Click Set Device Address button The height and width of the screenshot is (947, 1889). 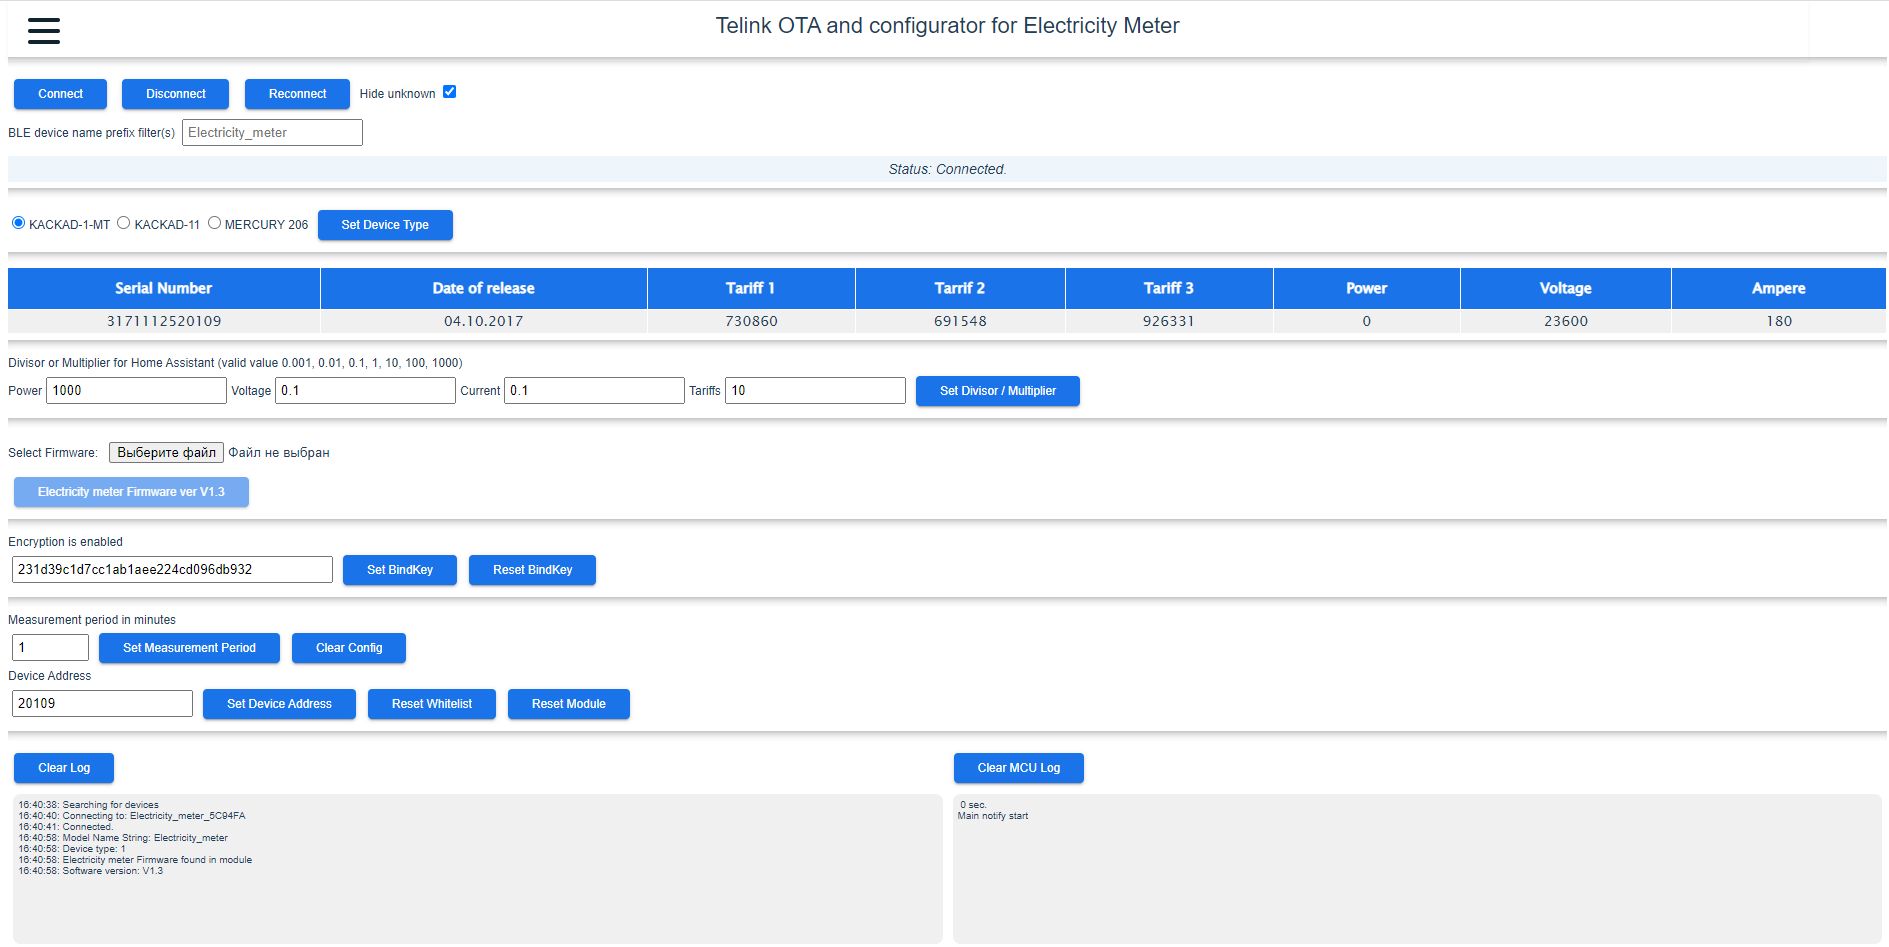click(279, 704)
